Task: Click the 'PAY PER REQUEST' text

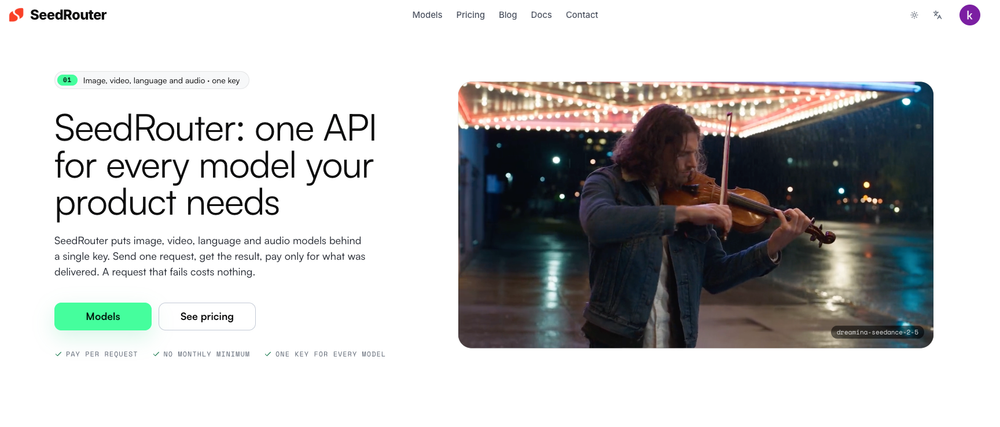Action: (x=101, y=354)
